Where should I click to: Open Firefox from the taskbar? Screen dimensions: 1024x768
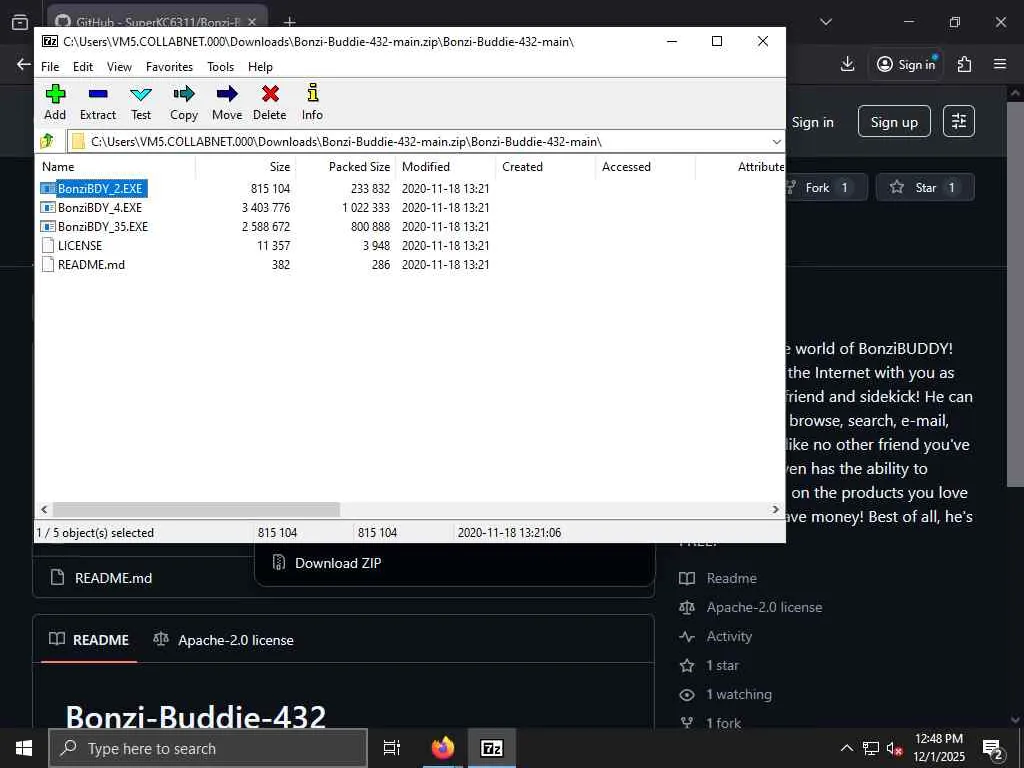[443, 748]
